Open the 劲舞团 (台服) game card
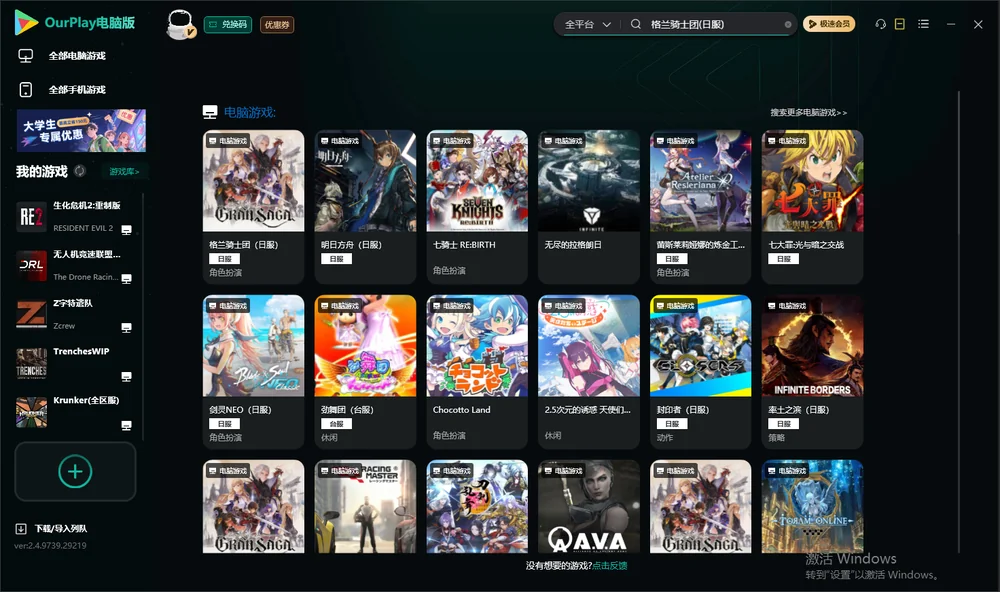 (365, 372)
